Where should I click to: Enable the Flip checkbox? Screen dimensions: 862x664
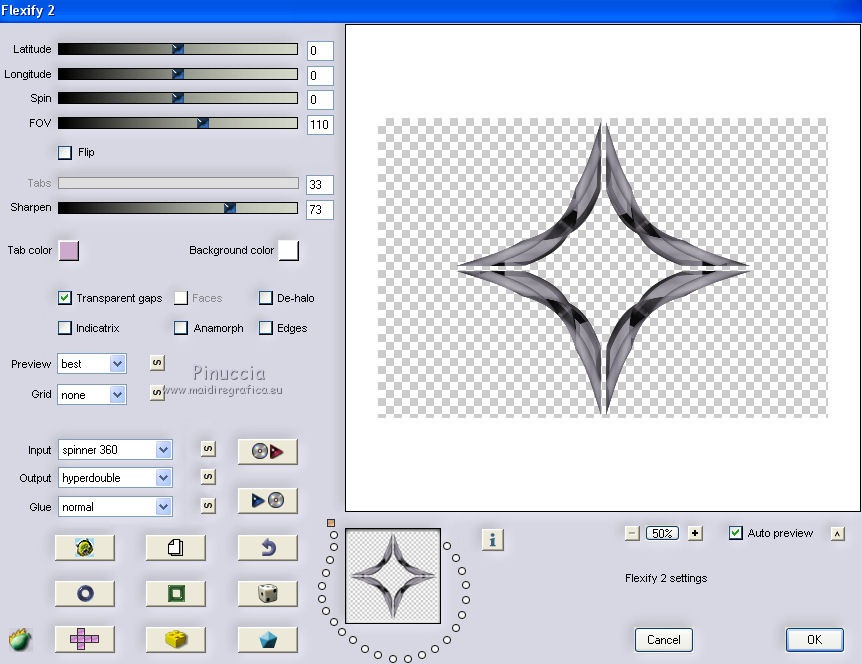pyautogui.click(x=65, y=152)
